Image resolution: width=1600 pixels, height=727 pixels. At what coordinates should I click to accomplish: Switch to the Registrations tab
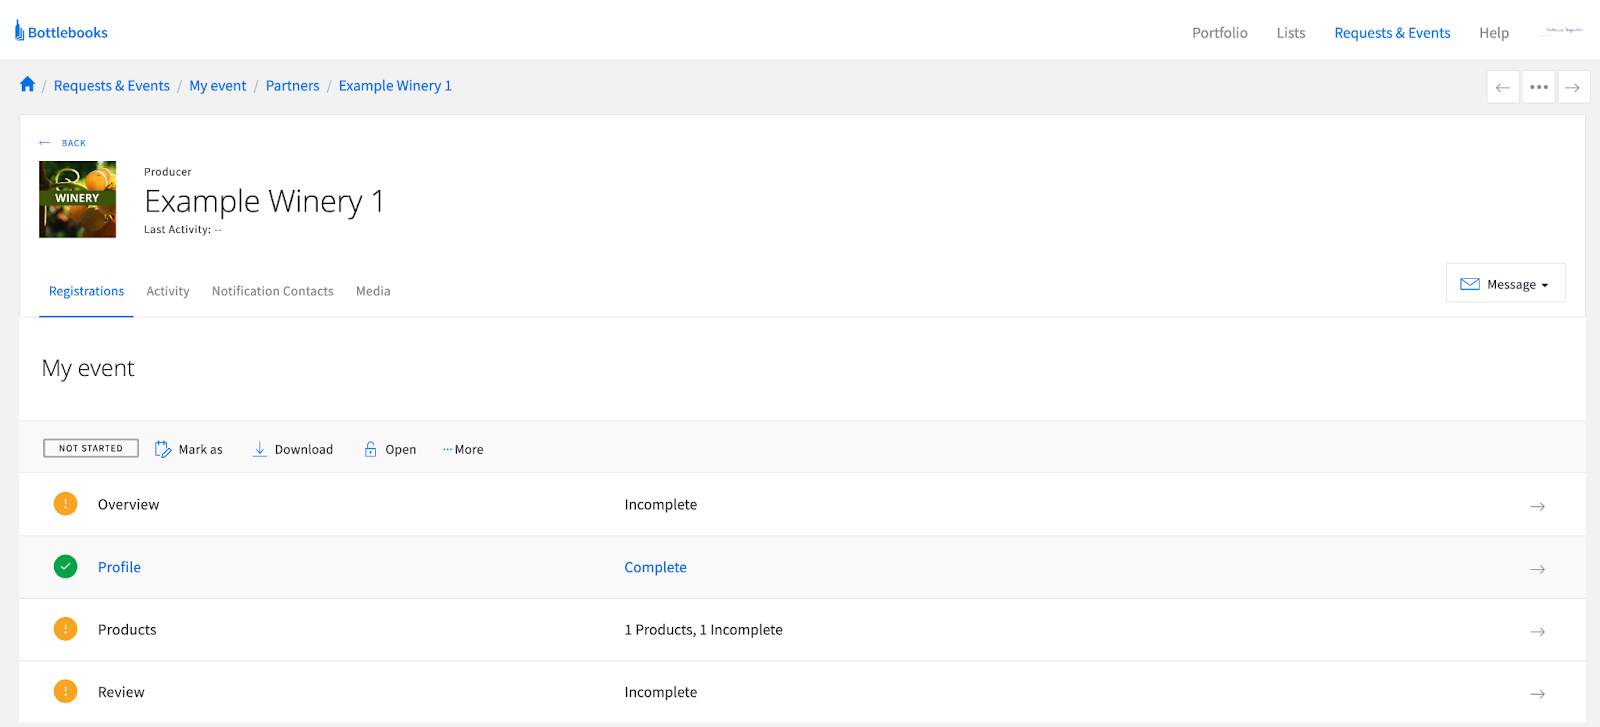click(x=86, y=291)
